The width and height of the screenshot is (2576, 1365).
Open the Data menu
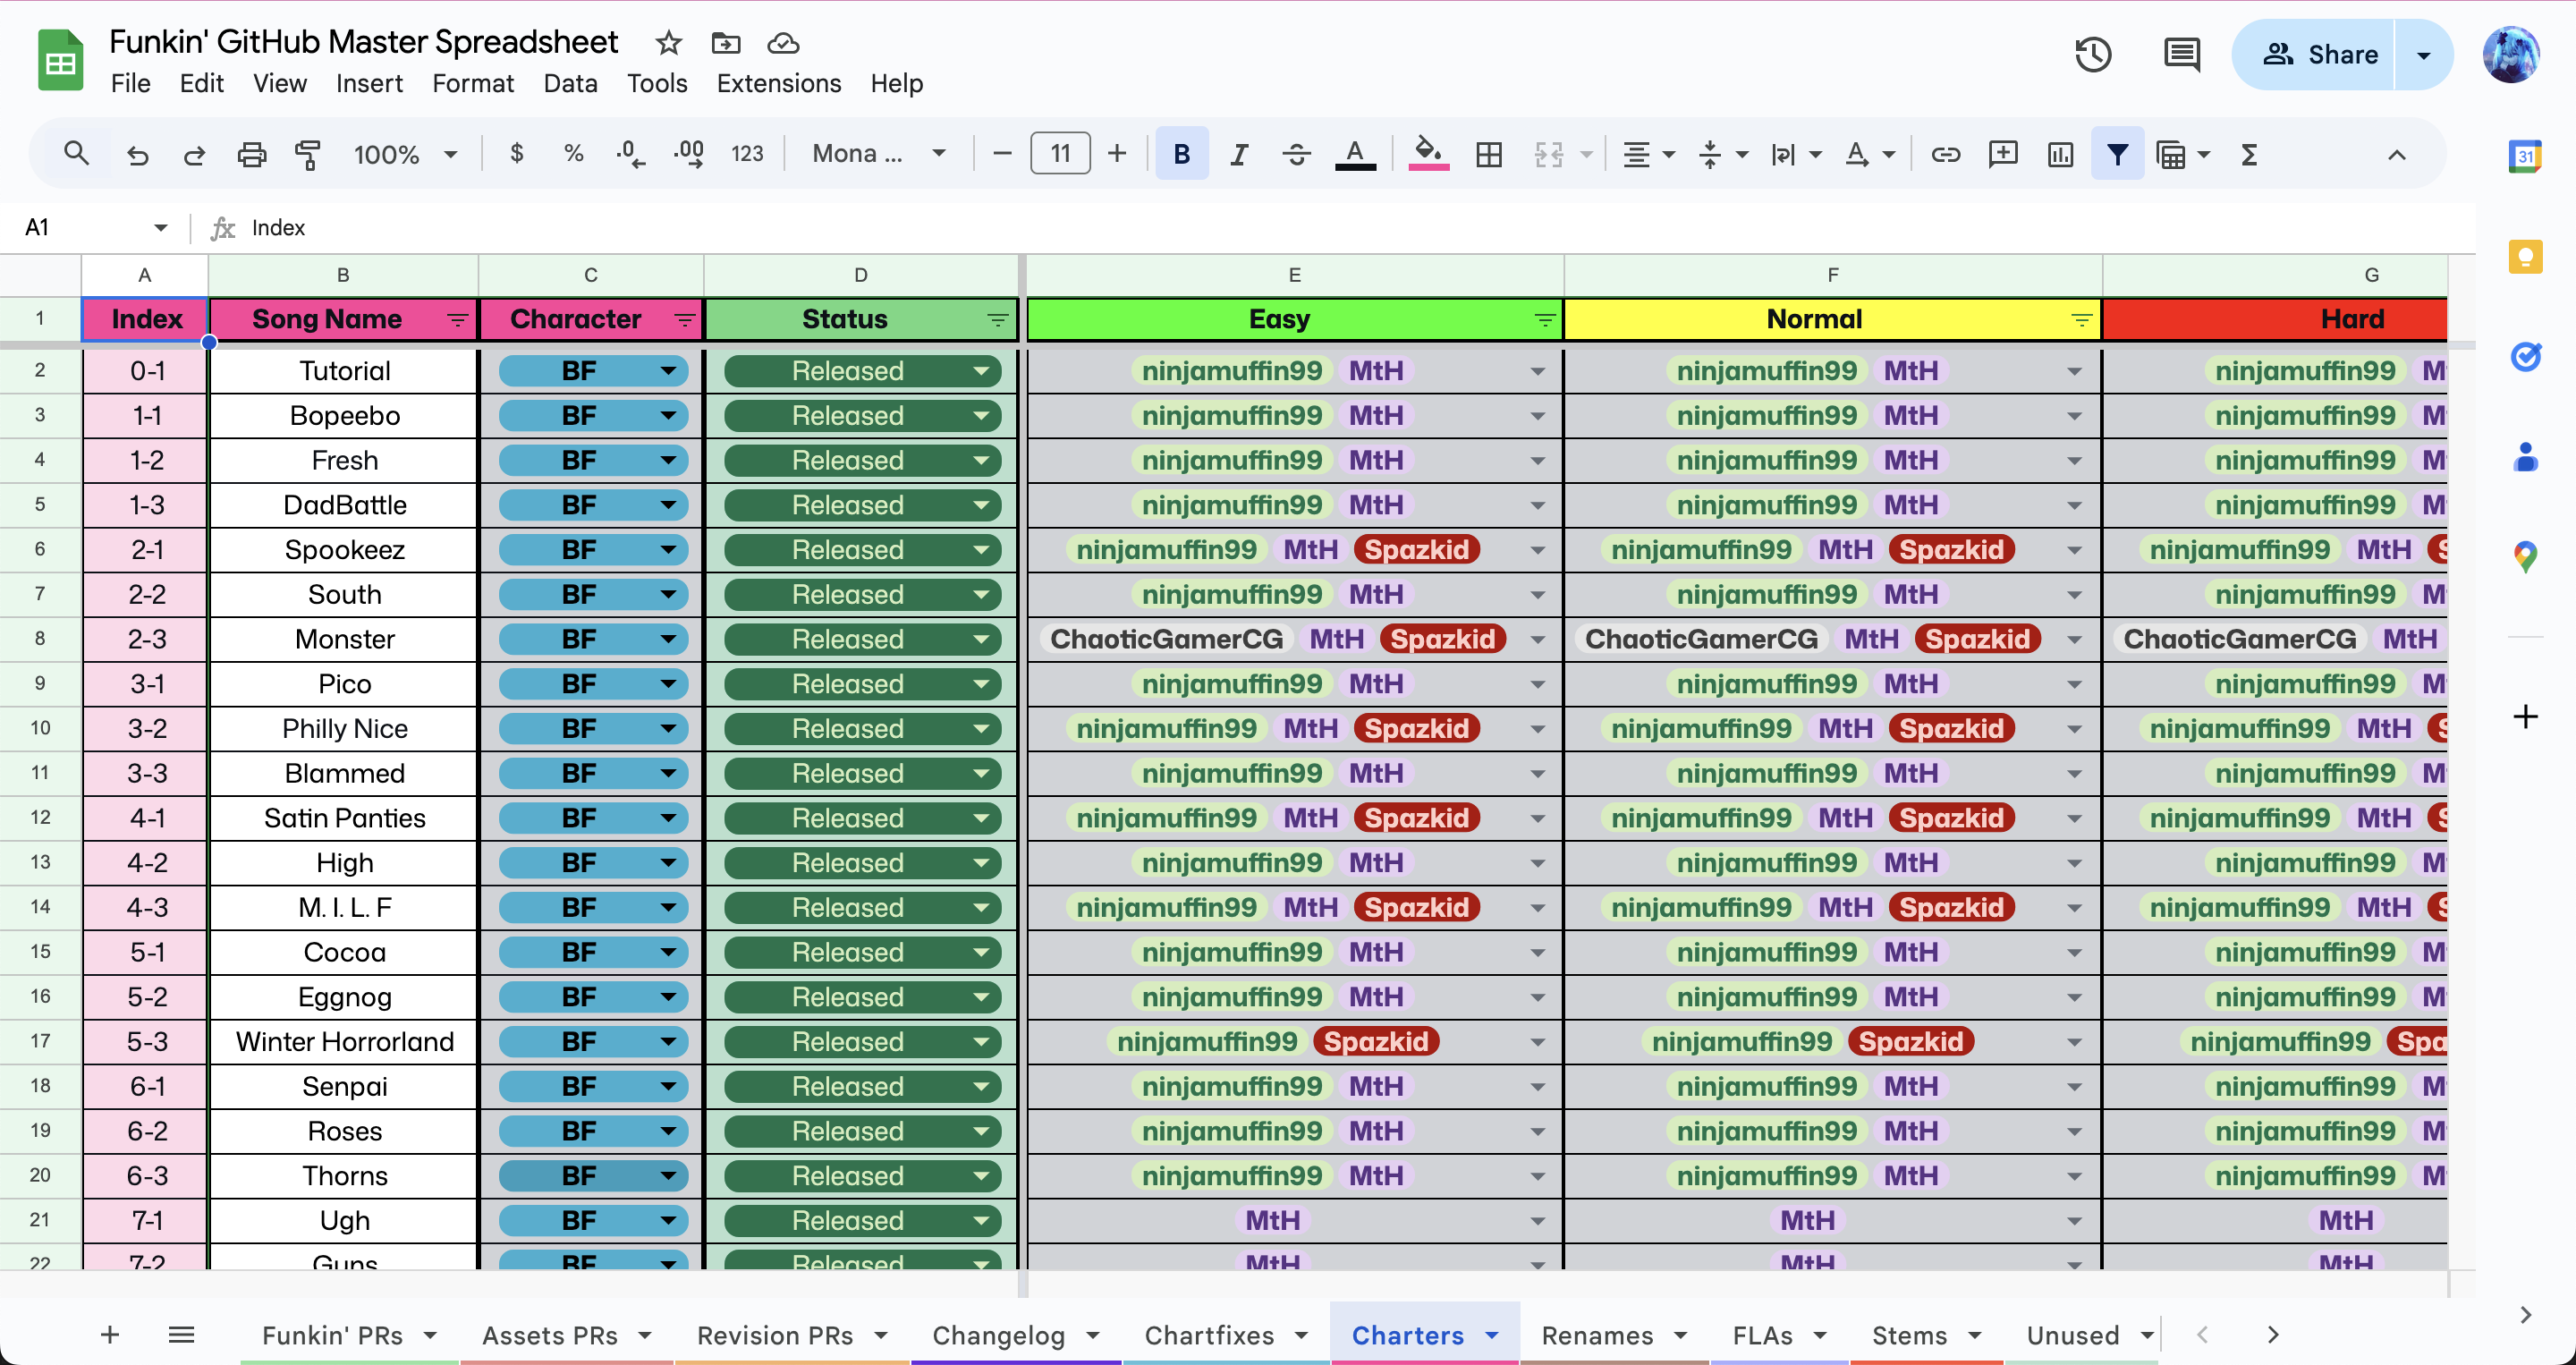point(570,83)
